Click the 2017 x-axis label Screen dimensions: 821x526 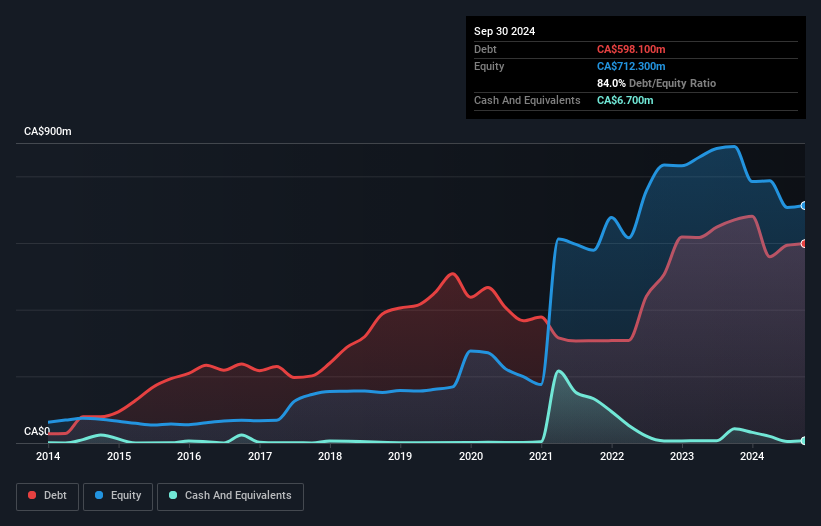pyautogui.click(x=260, y=456)
